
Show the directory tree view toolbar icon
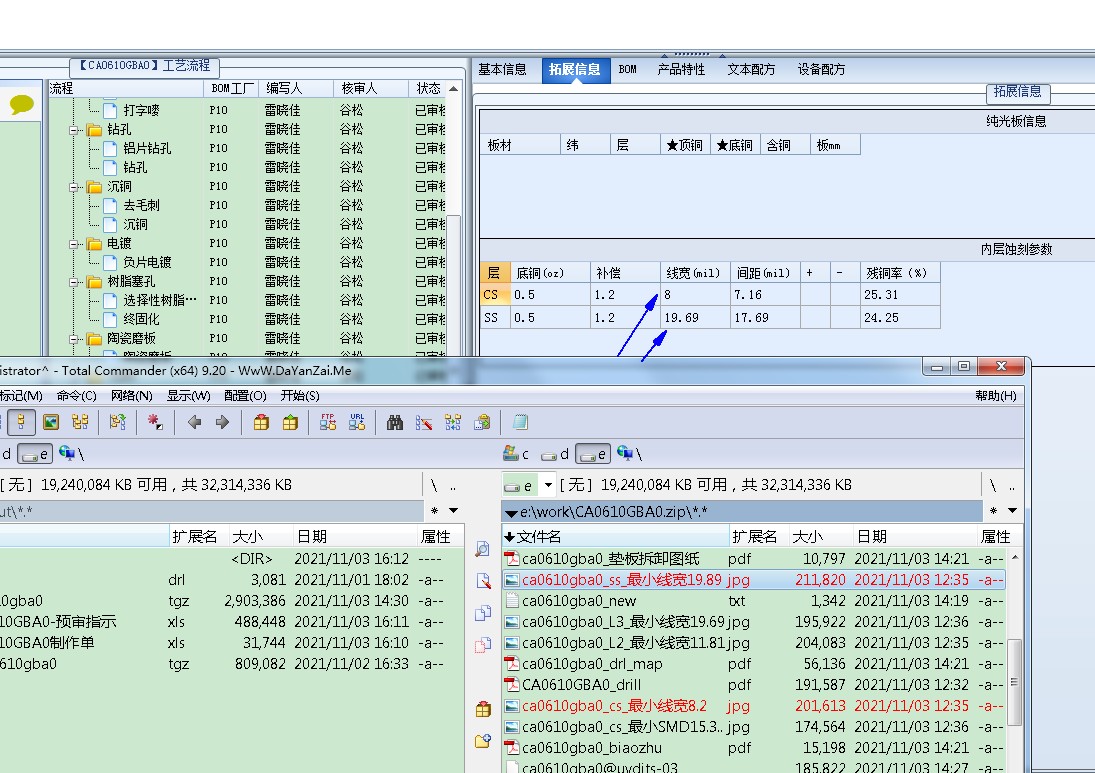(80, 422)
